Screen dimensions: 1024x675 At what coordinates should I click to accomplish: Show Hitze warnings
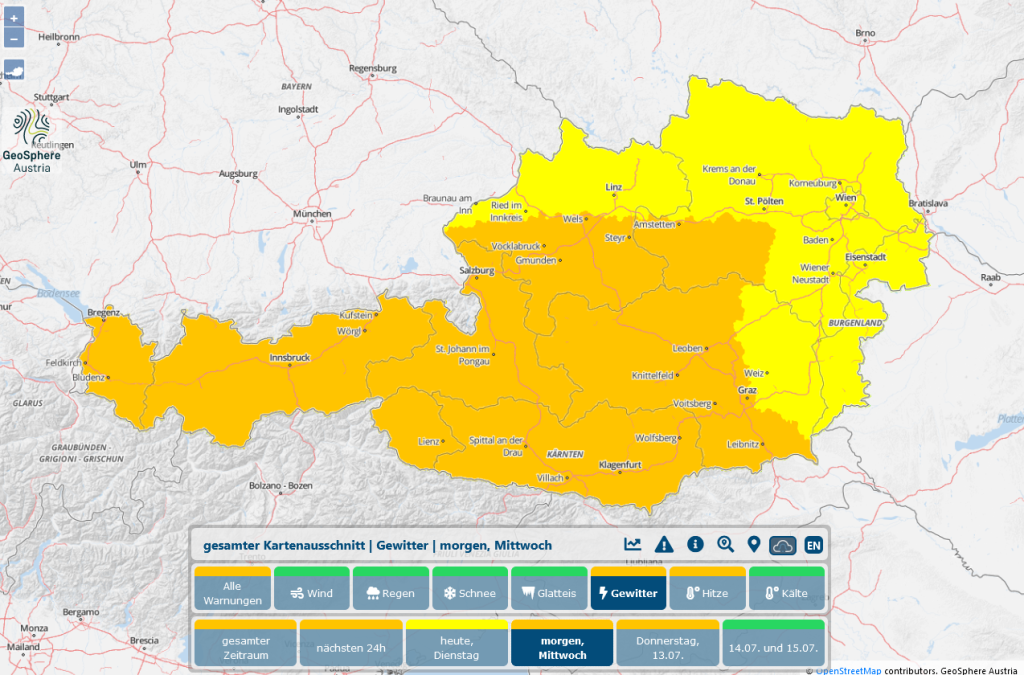708,592
